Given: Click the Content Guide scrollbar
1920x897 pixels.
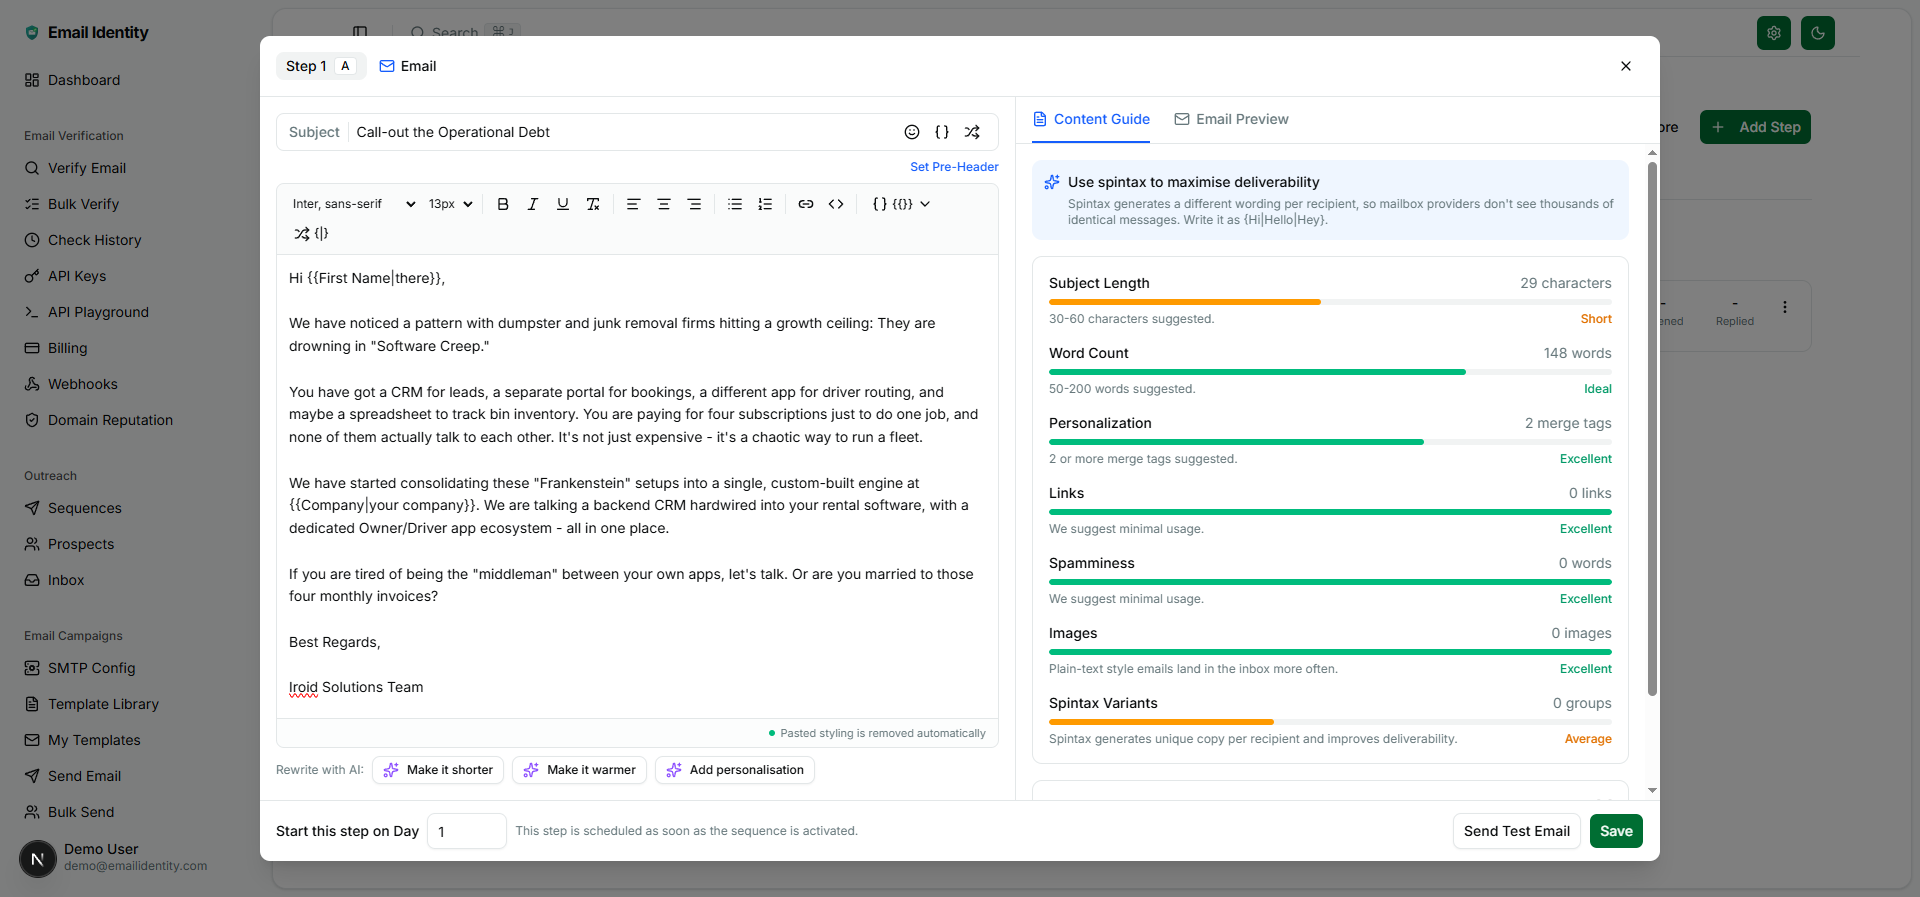Looking at the screenshot, I should click(1652, 428).
